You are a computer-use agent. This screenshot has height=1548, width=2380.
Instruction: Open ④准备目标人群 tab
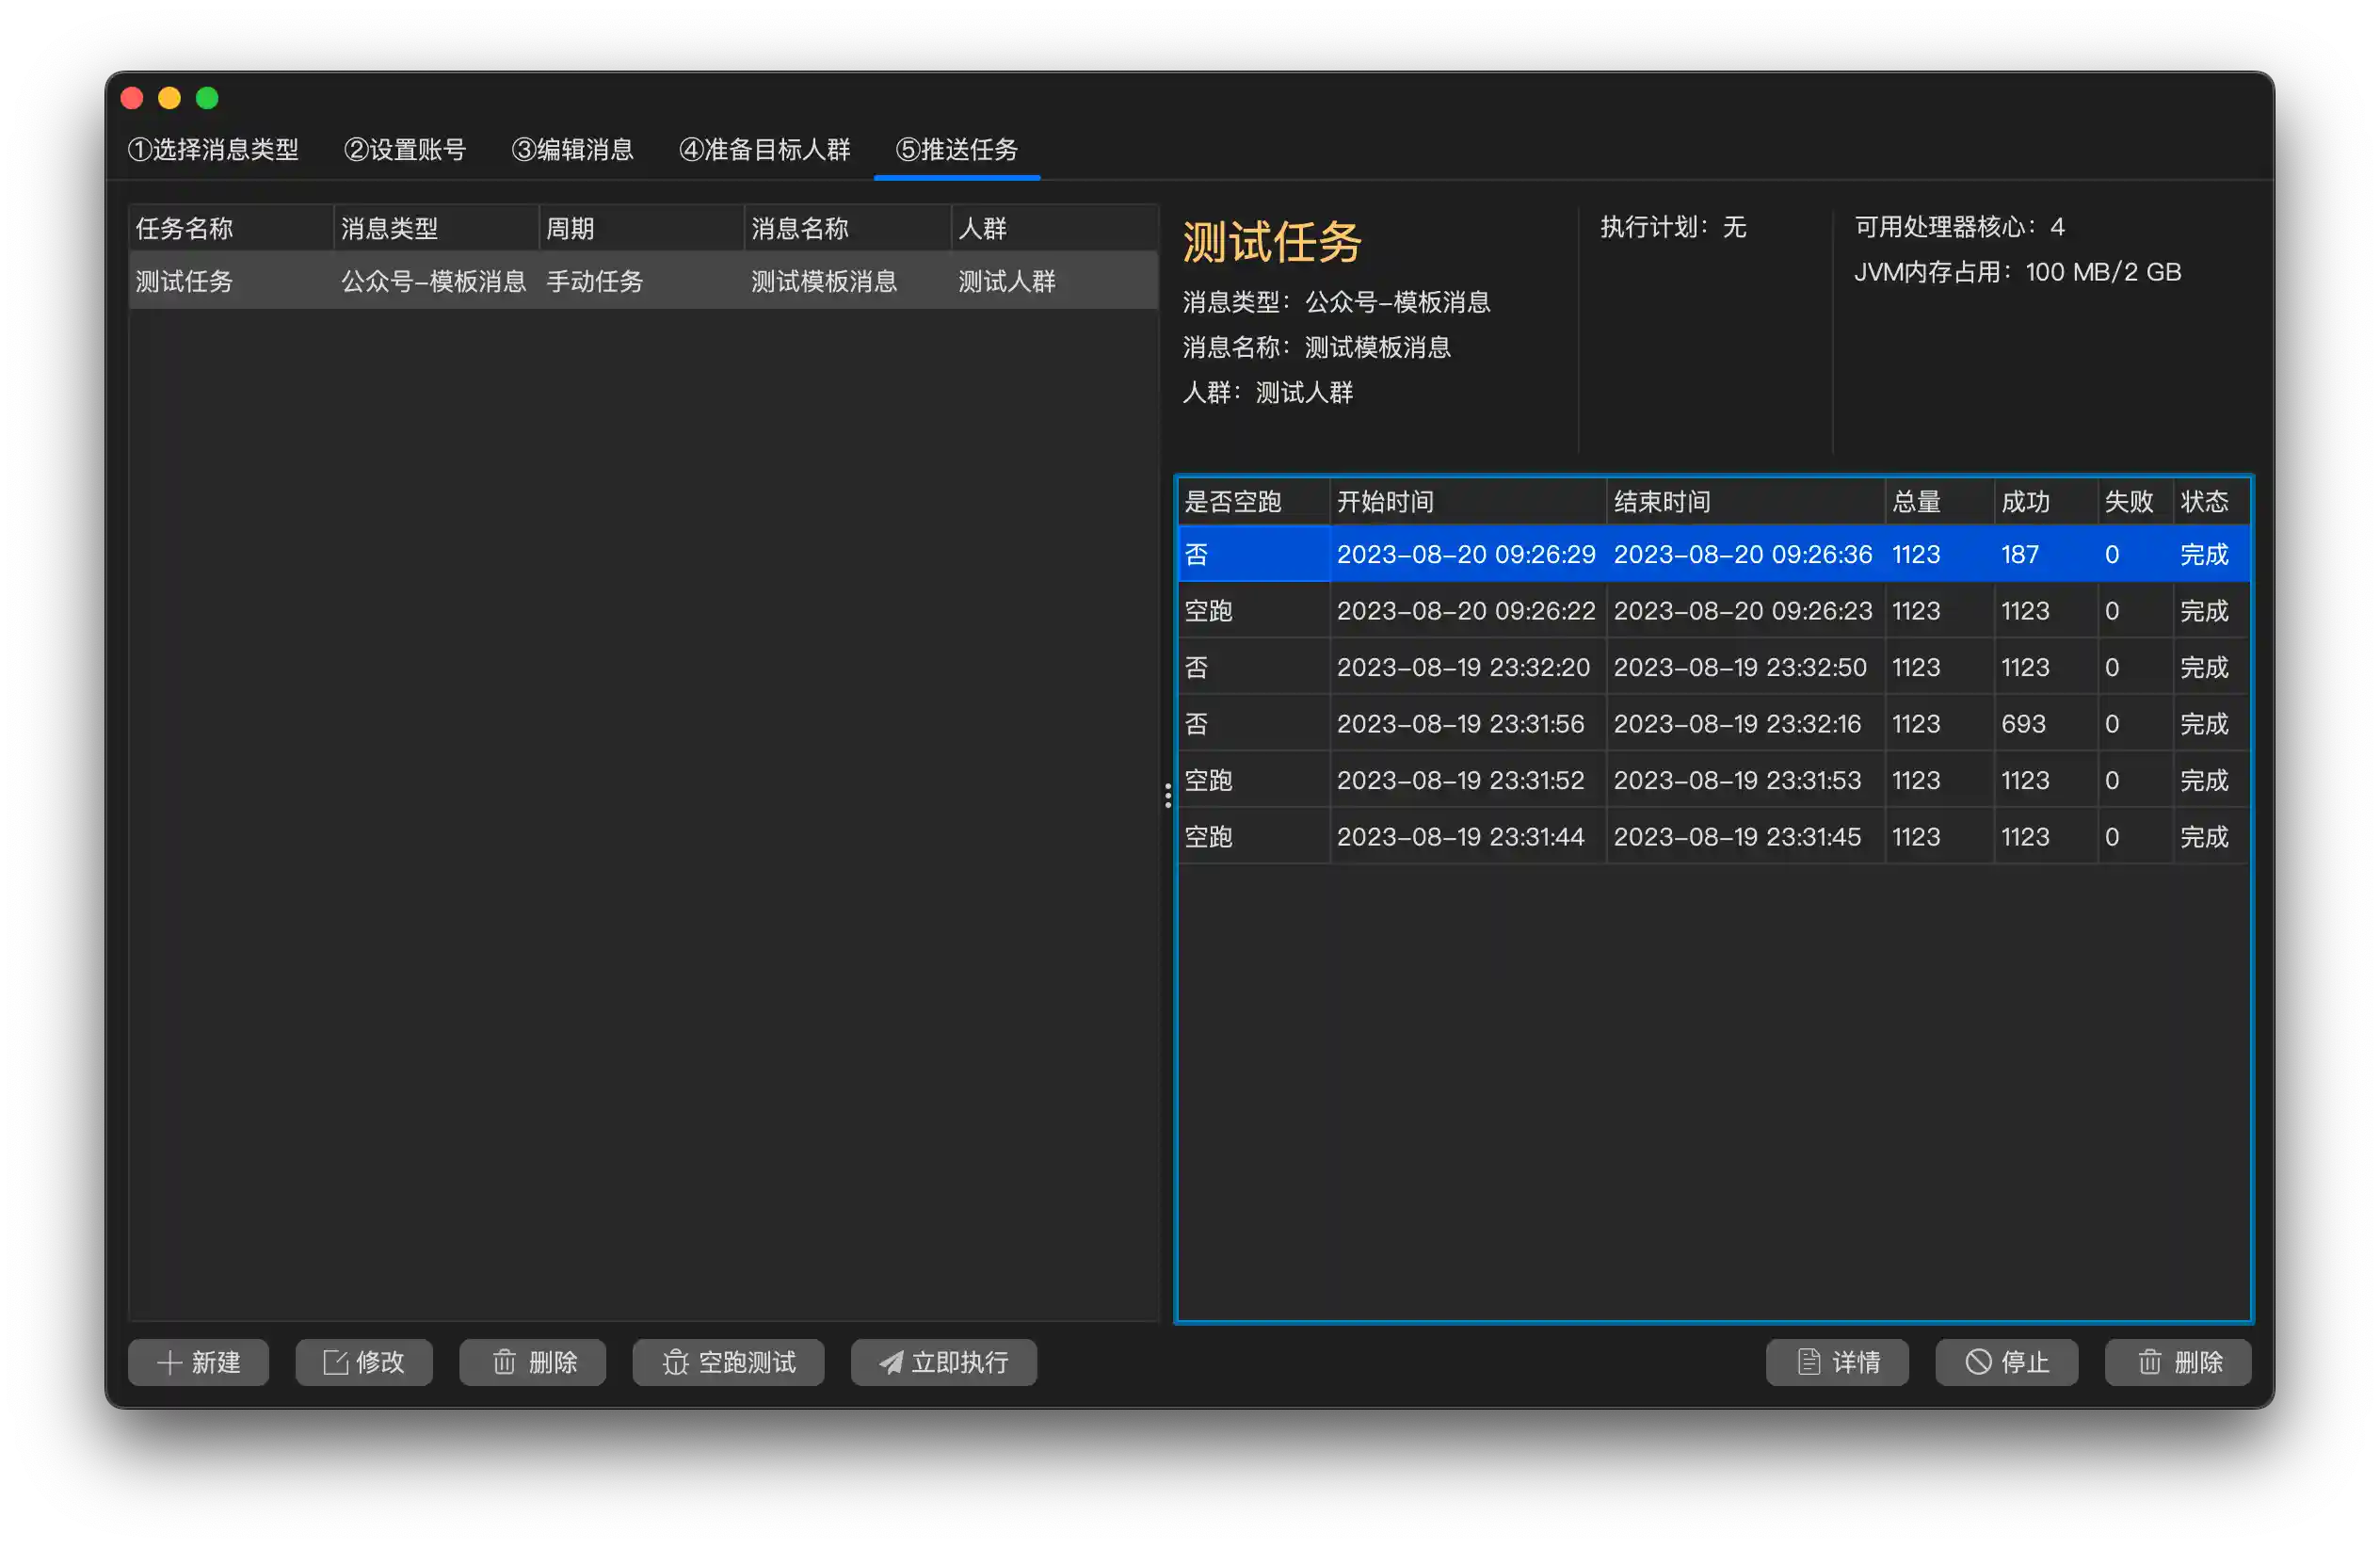point(764,150)
